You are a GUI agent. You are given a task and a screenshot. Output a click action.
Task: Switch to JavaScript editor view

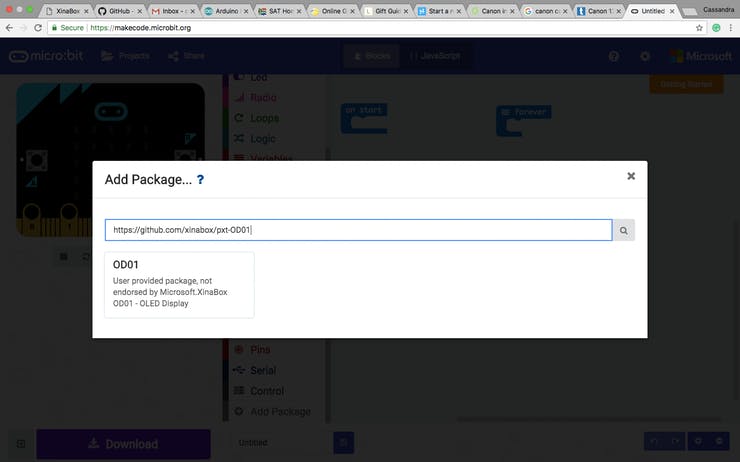click(x=435, y=56)
